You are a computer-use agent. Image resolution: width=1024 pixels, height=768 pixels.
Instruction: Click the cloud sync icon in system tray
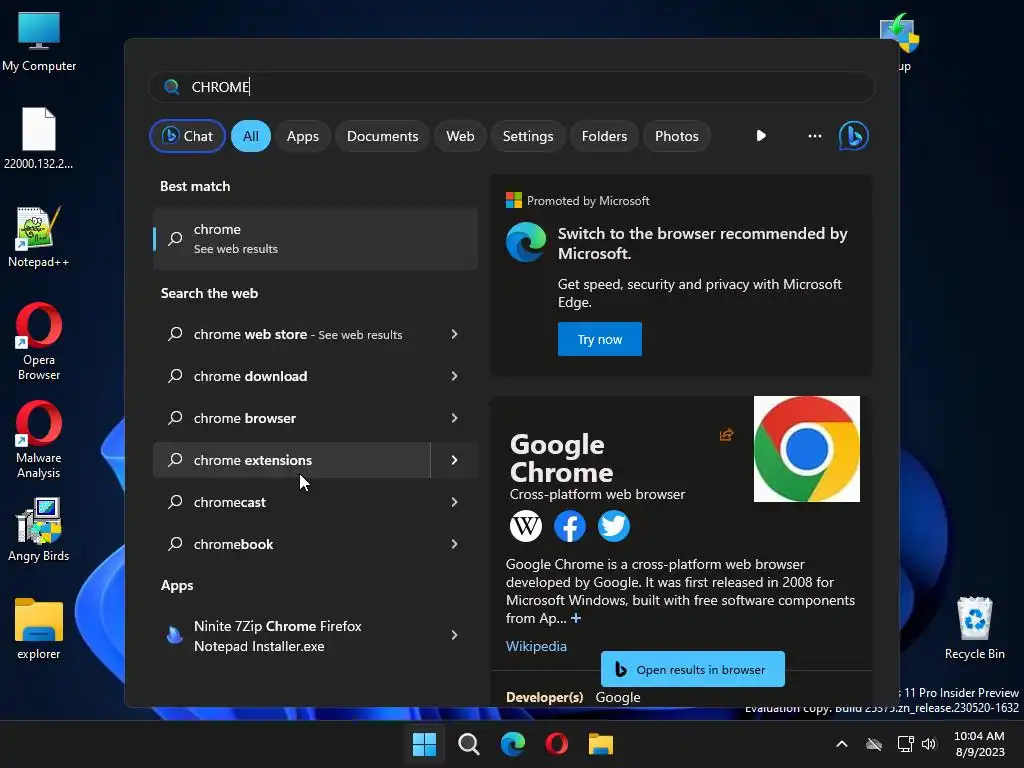click(x=874, y=744)
